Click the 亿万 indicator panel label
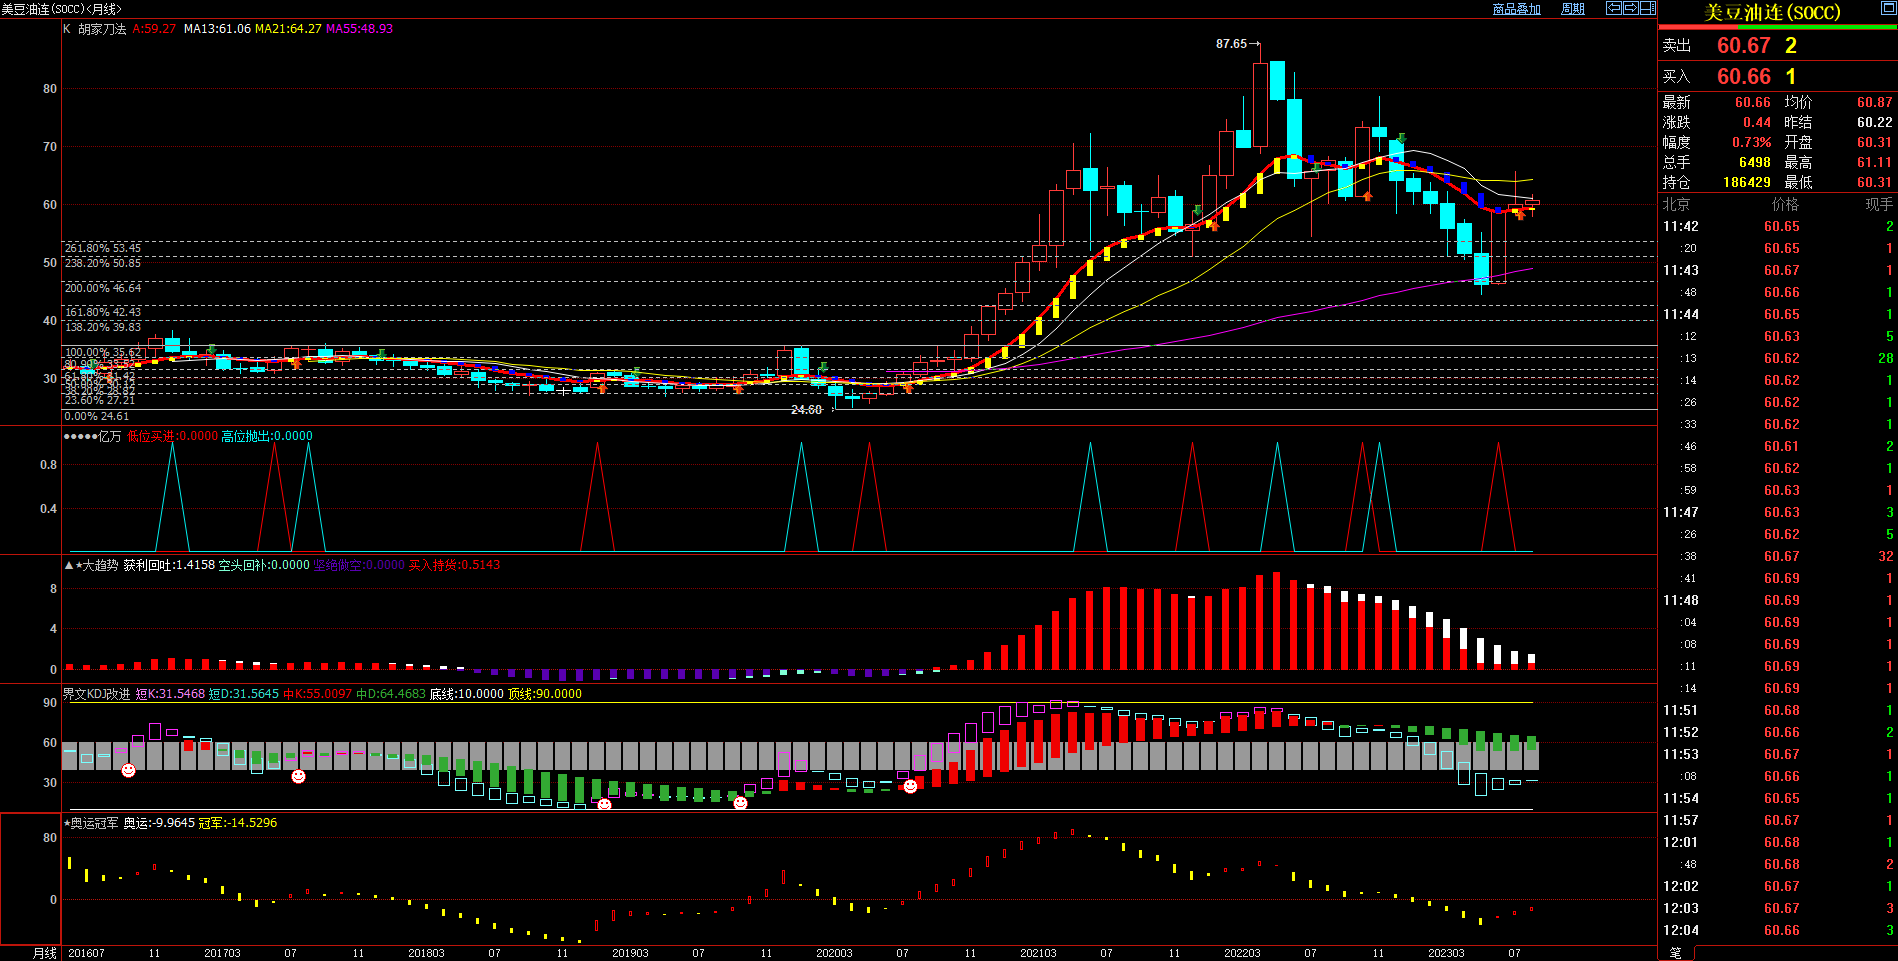The image size is (1898, 961). point(109,436)
